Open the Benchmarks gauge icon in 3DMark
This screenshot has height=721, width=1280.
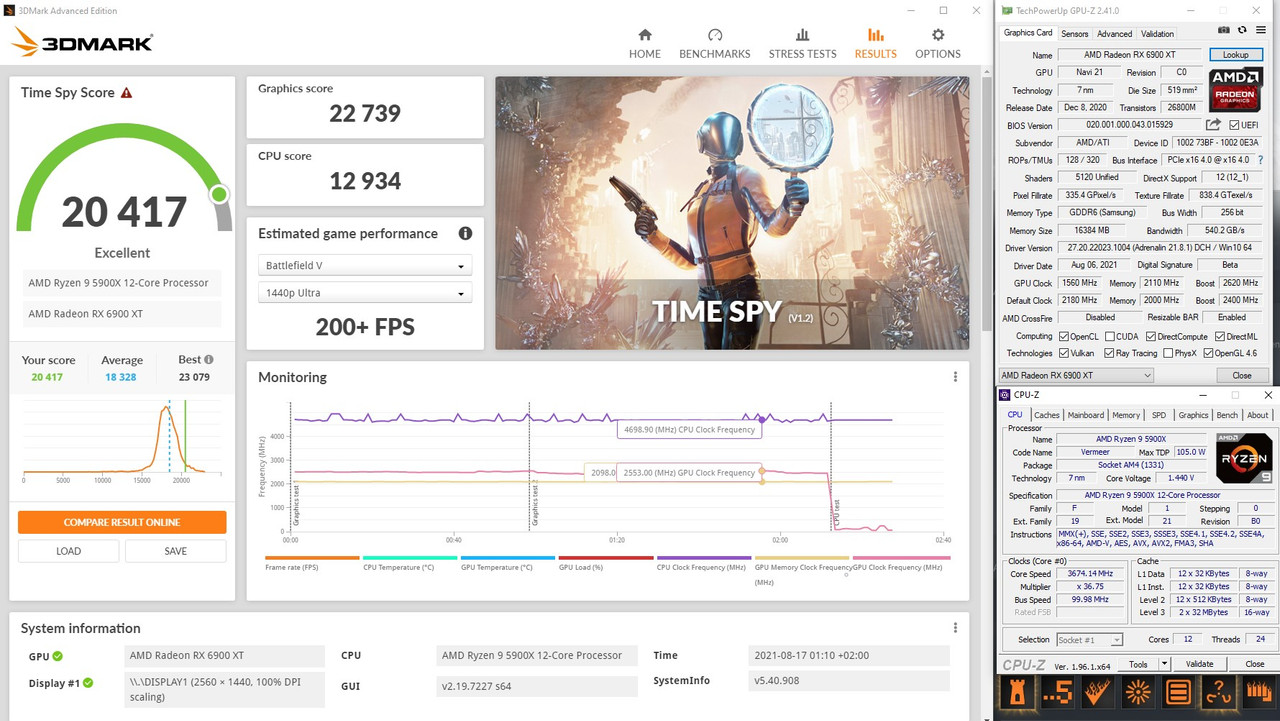click(x=715, y=35)
